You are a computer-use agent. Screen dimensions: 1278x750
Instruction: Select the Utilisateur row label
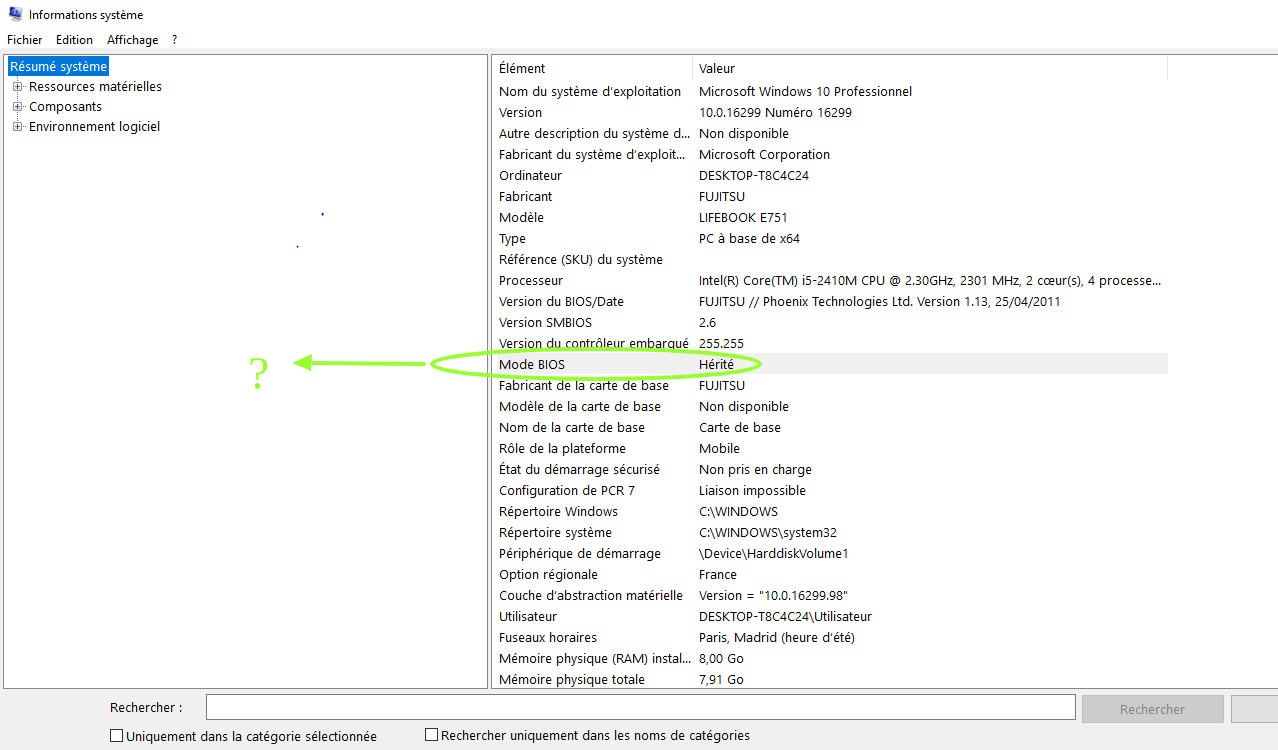(x=528, y=617)
